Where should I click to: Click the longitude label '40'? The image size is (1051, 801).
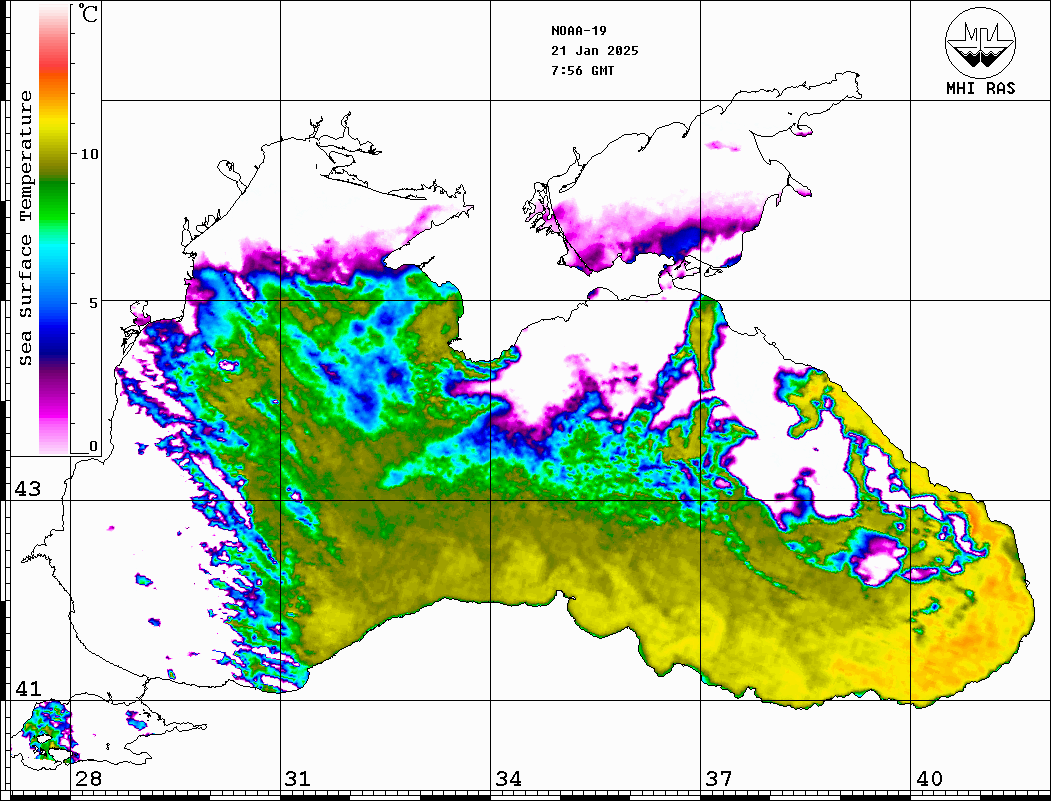coord(929,778)
